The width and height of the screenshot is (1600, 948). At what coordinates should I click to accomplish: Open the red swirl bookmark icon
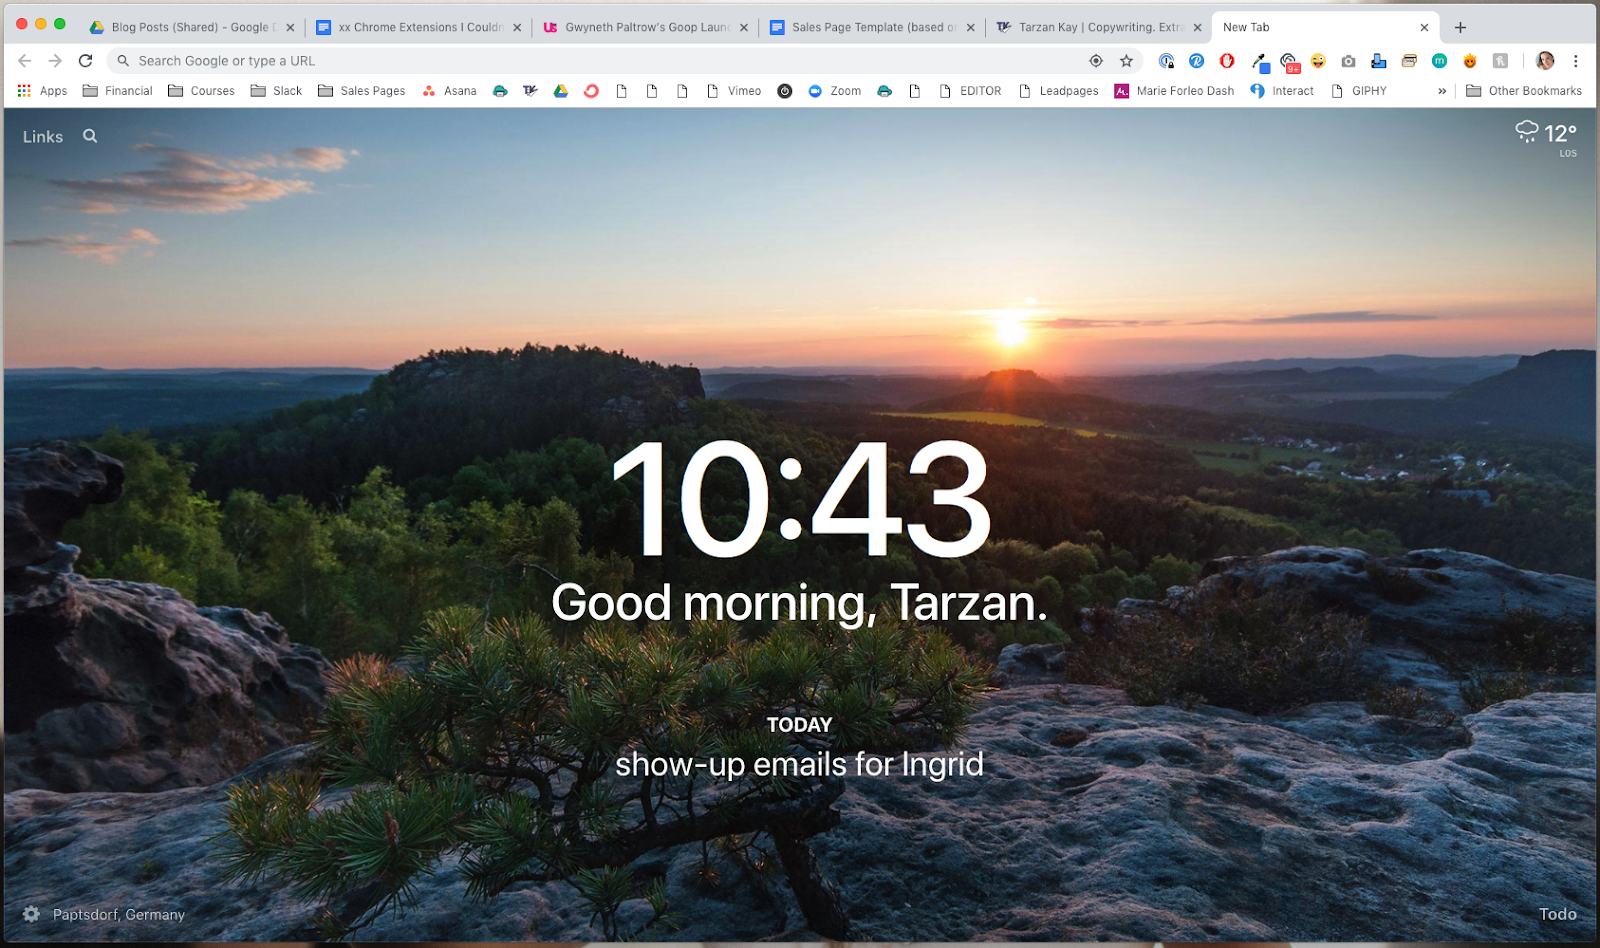pyautogui.click(x=591, y=91)
